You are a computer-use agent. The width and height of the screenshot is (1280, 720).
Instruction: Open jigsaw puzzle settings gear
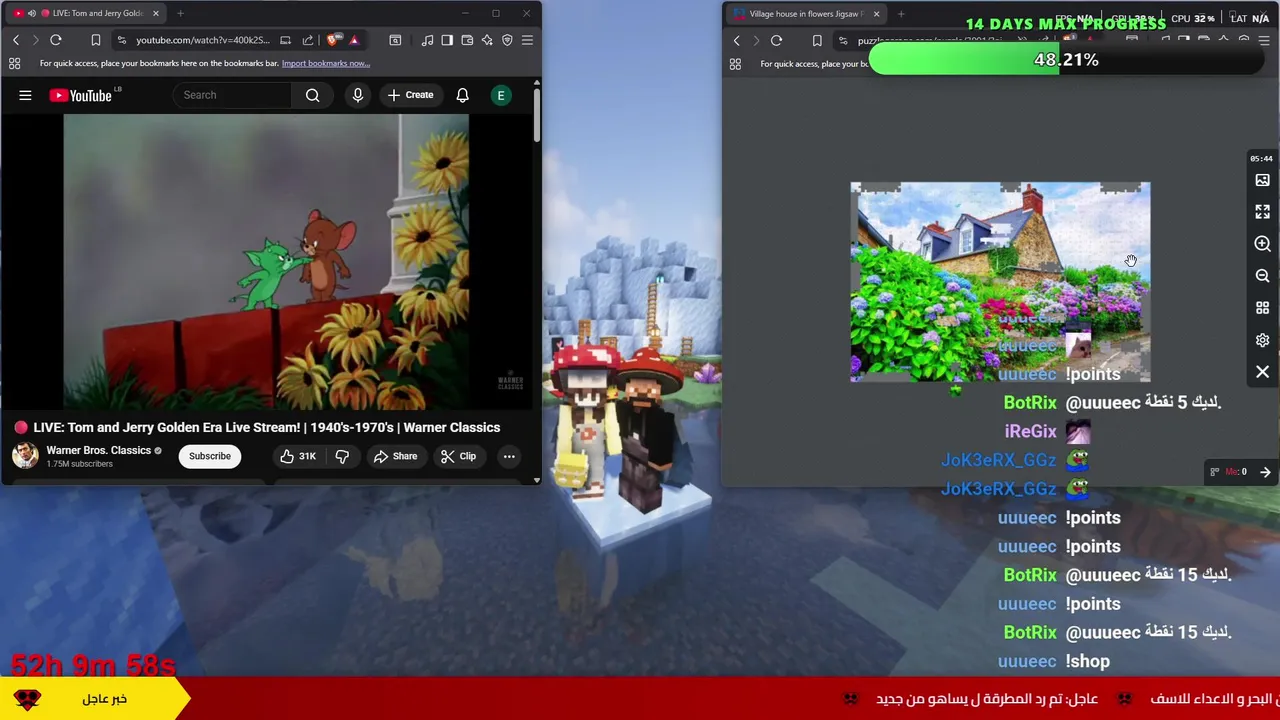(x=1262, y=340)
